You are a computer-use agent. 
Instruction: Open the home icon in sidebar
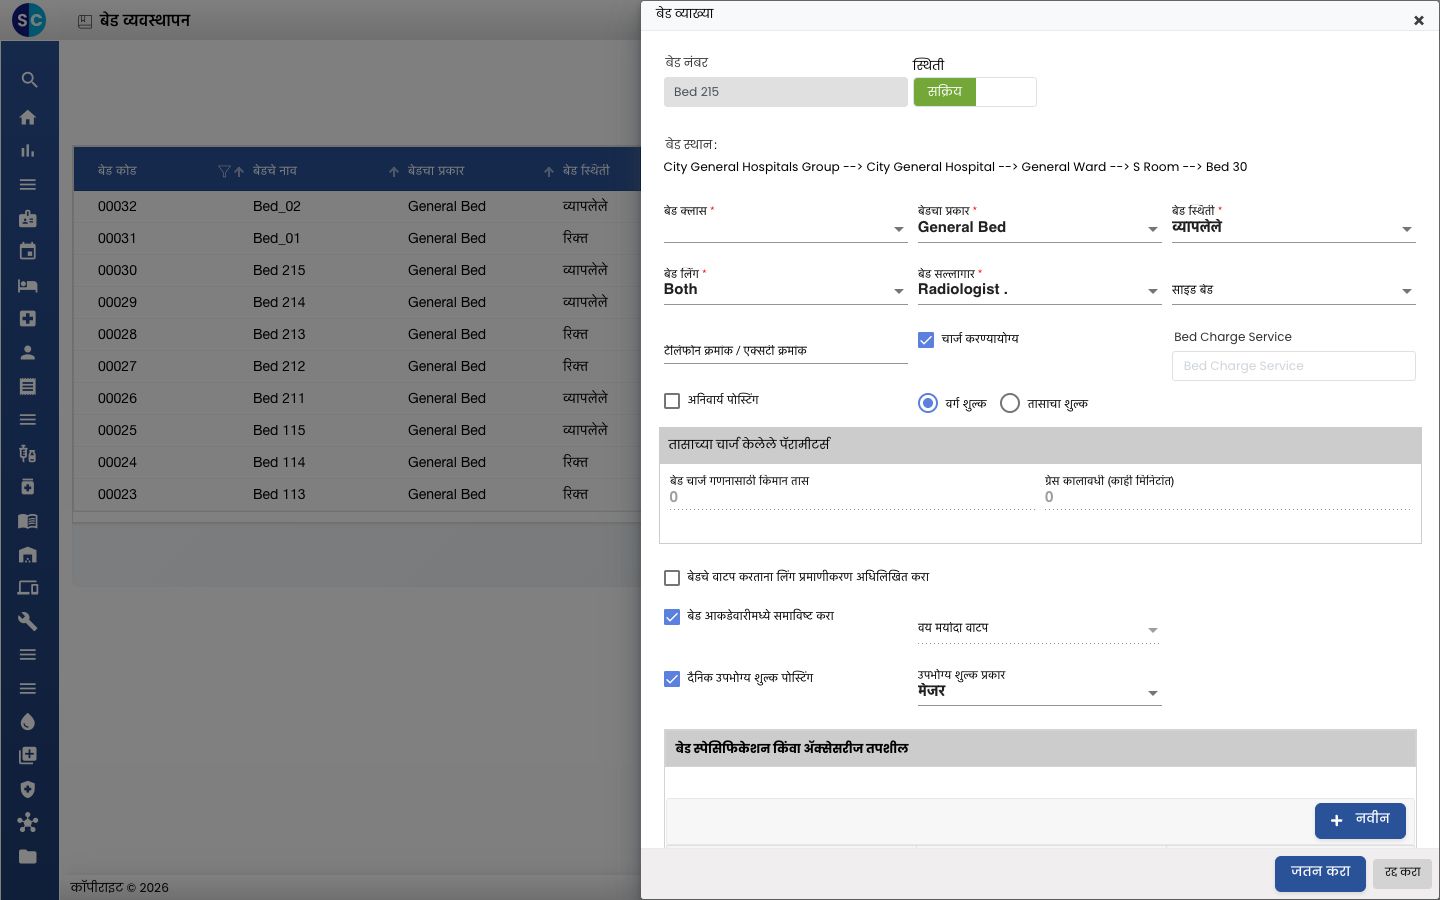tap(28, 117)
